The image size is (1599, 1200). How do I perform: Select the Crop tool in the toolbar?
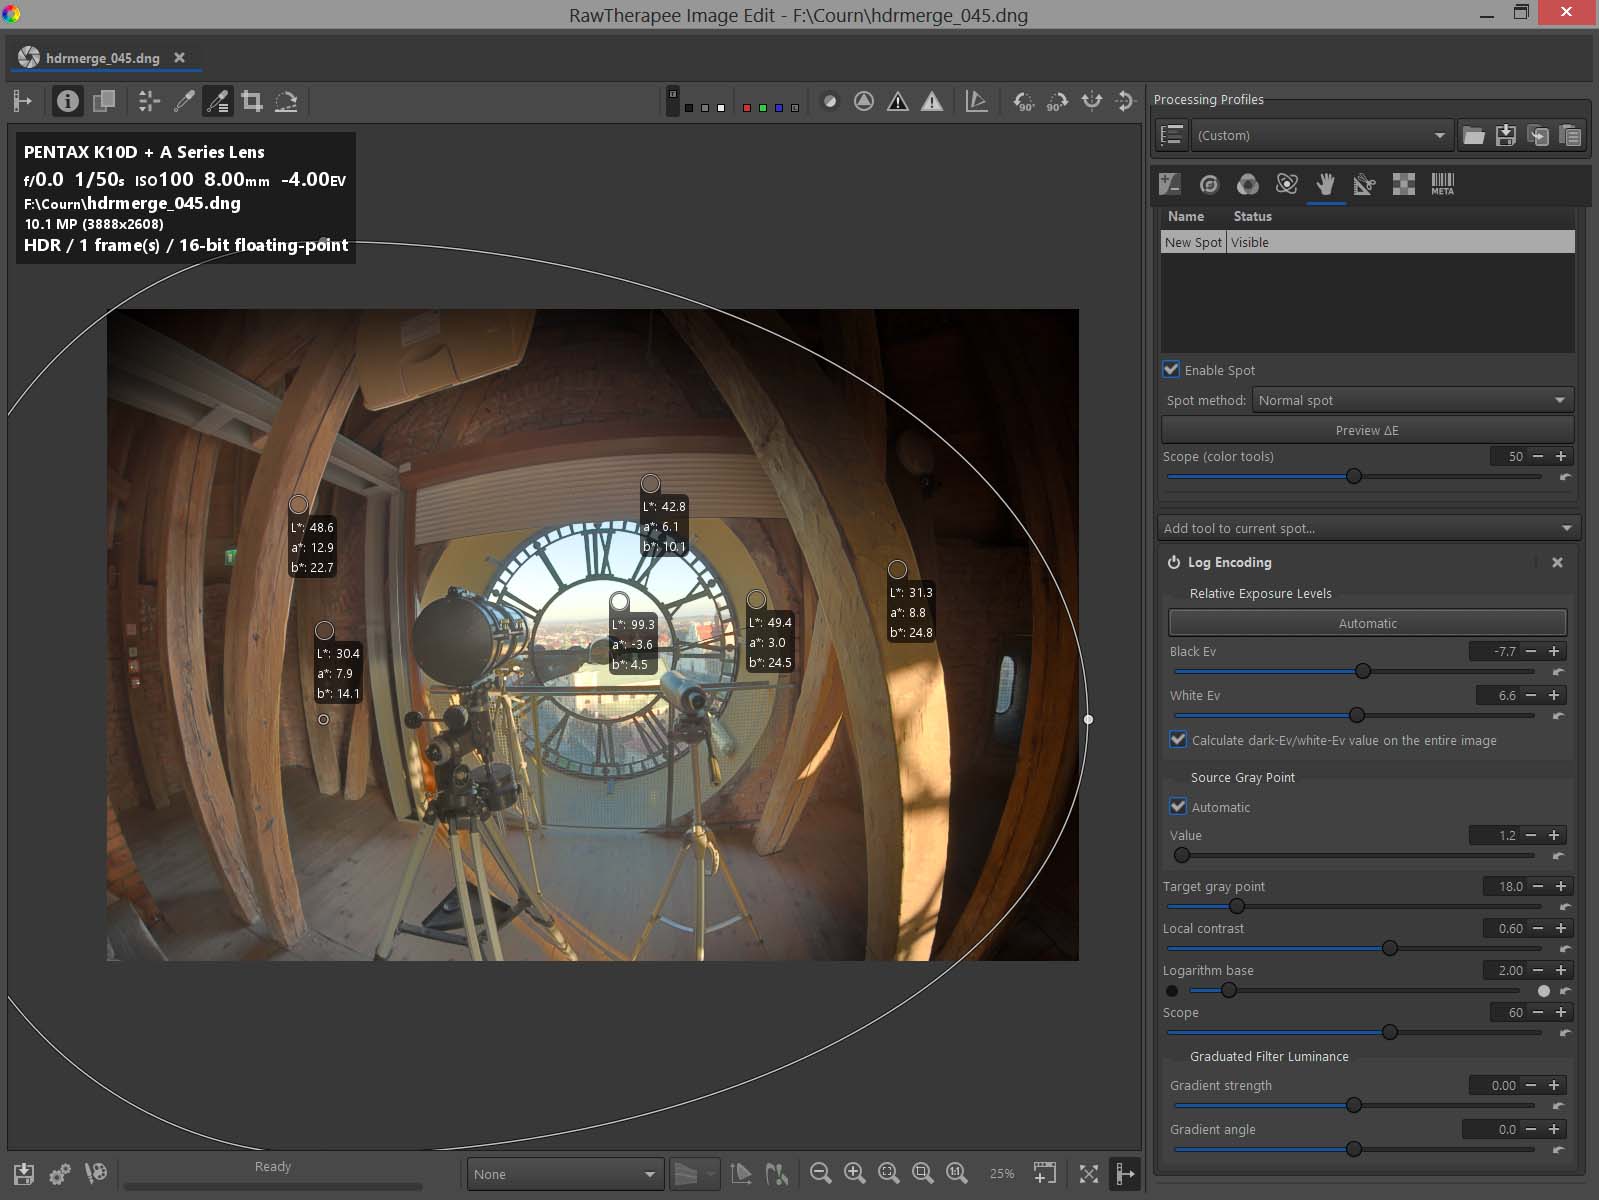pos(252,101)
